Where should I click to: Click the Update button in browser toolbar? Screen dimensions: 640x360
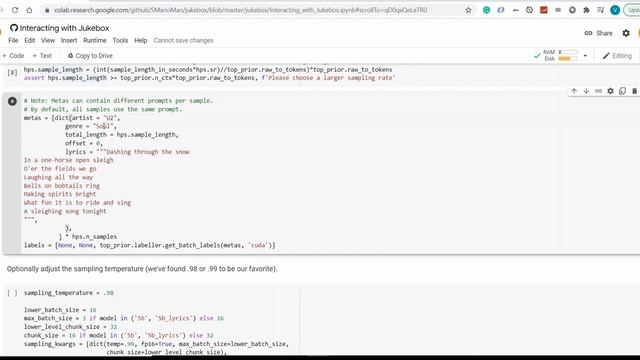coord(633,10)
